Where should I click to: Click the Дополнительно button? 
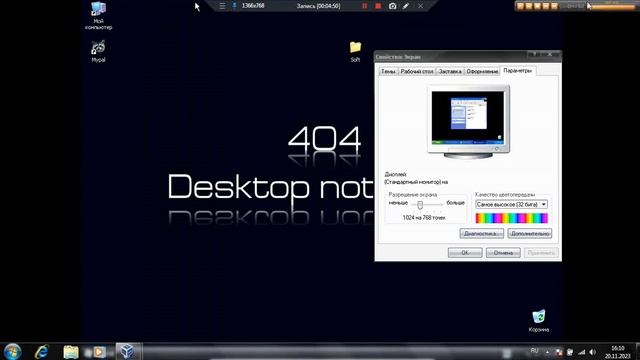tap(530, 233)
